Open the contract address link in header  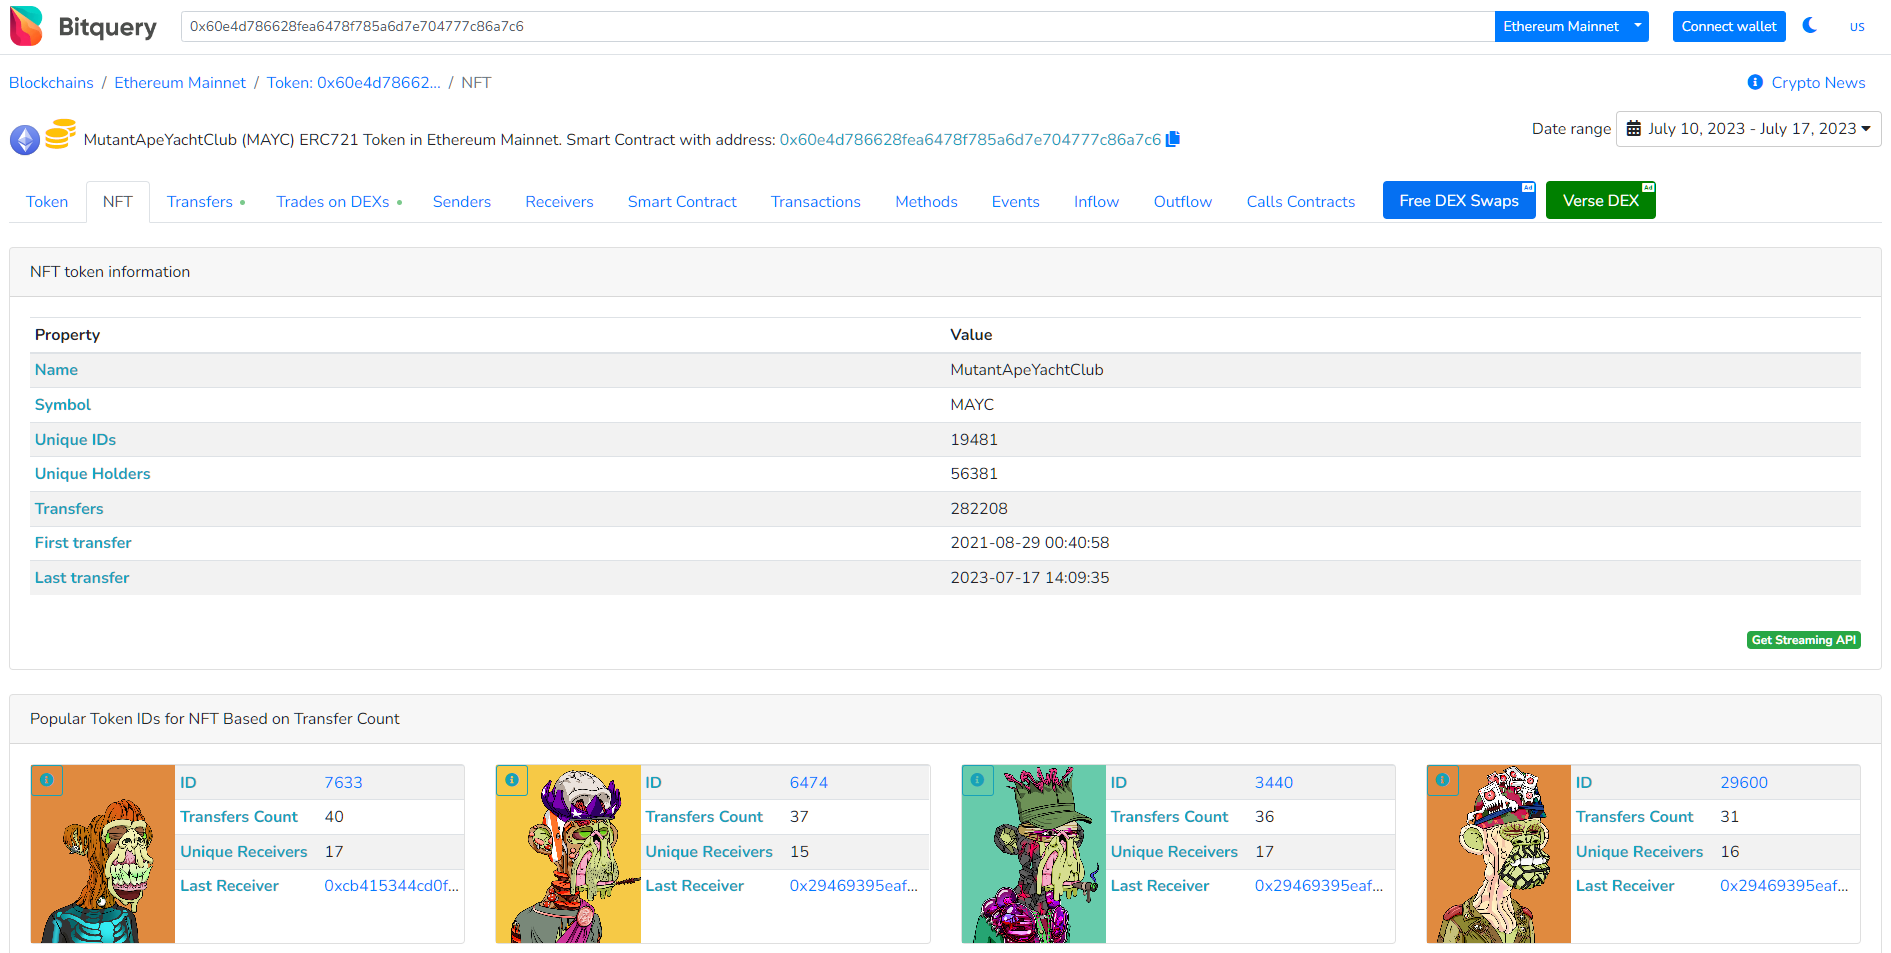970,139
